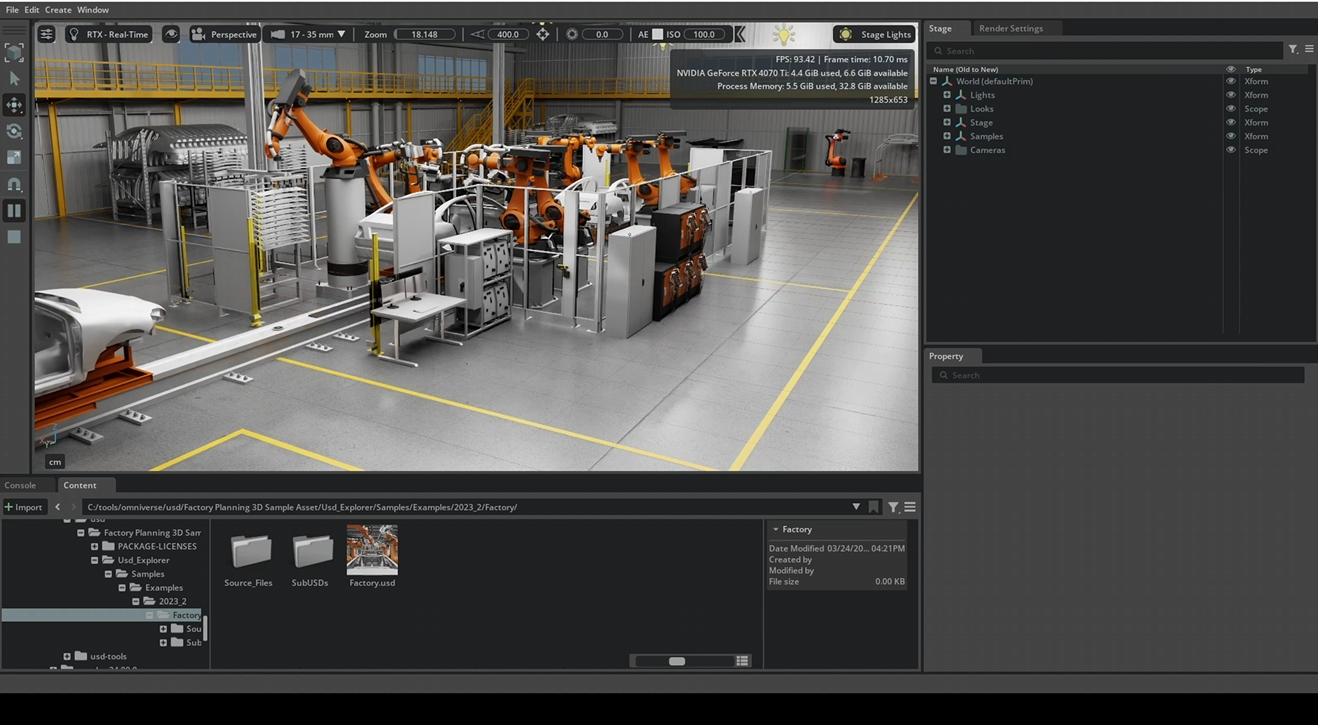Switch to the Render Settings tab
Viewport: 1318px width, 725px height.
[1010, 28]
